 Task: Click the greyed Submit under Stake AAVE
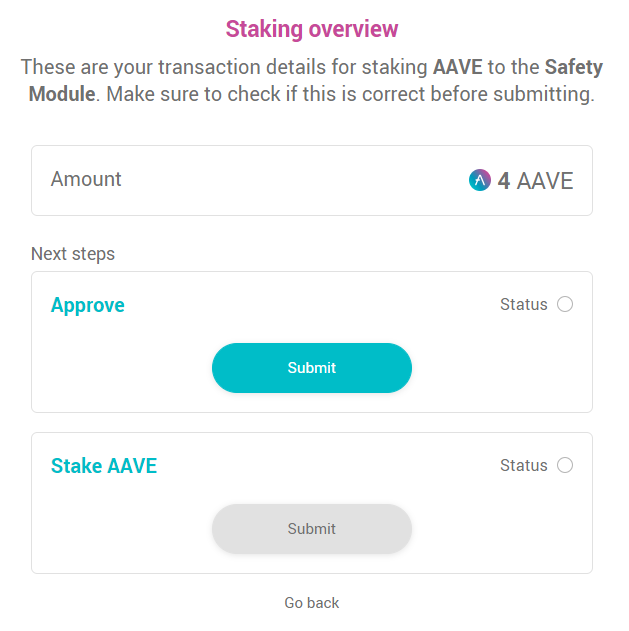click(312, 529)
